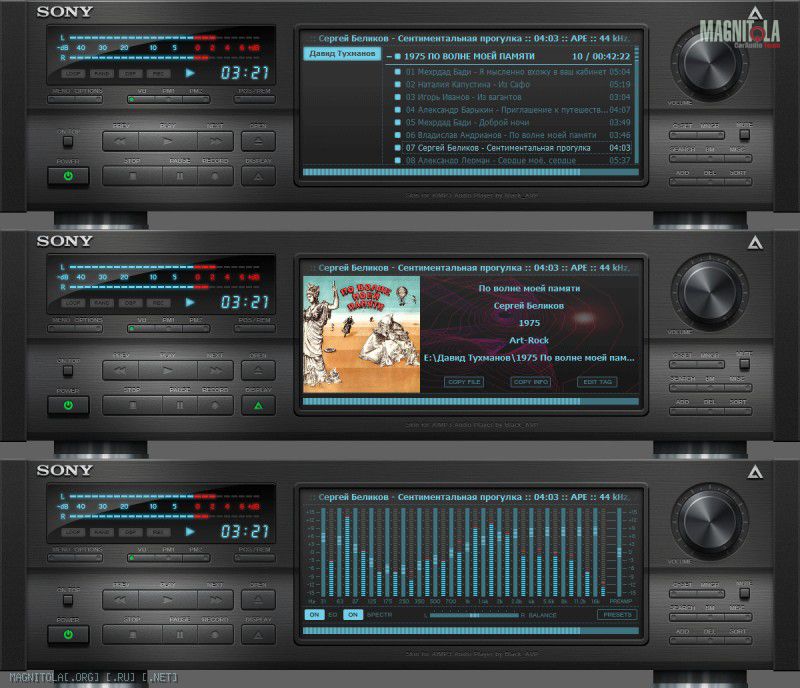Toggle the Spectr ON switch in equalizer
Screen dimensions: 800x688
click(x=353, y=614)
